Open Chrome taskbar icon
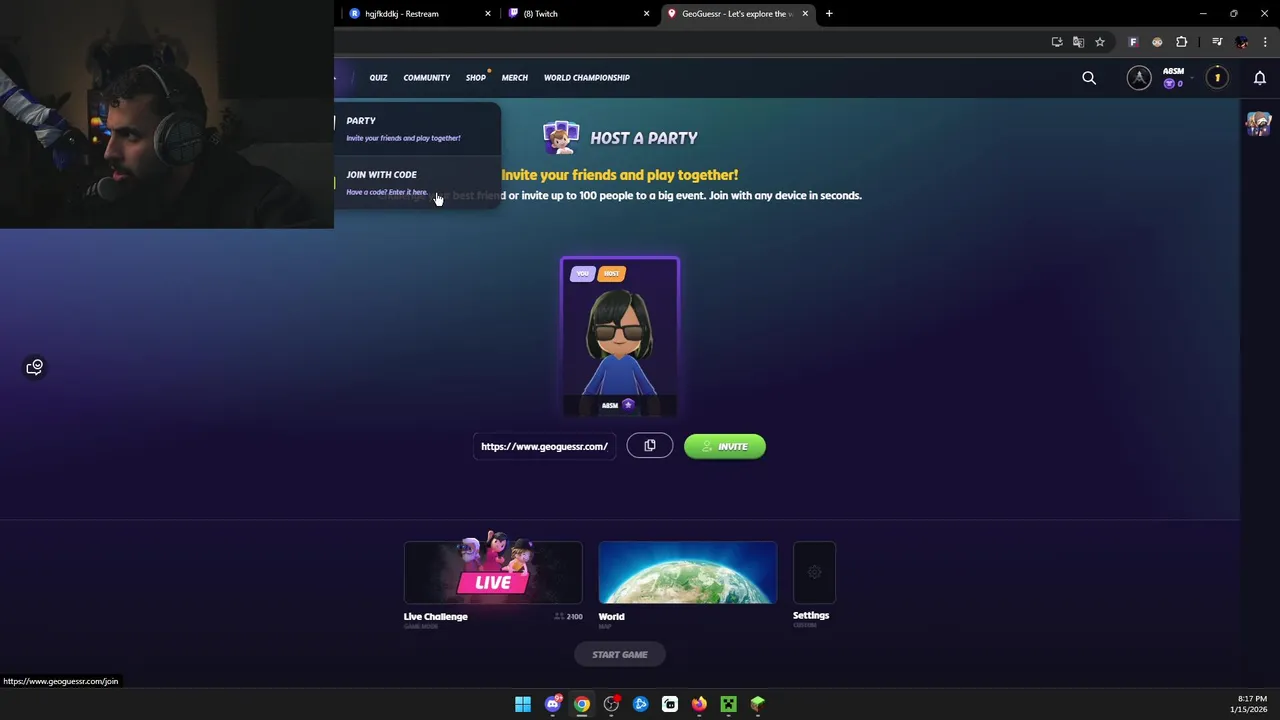This screenshot has width=1280, height=720. point(582,704)
